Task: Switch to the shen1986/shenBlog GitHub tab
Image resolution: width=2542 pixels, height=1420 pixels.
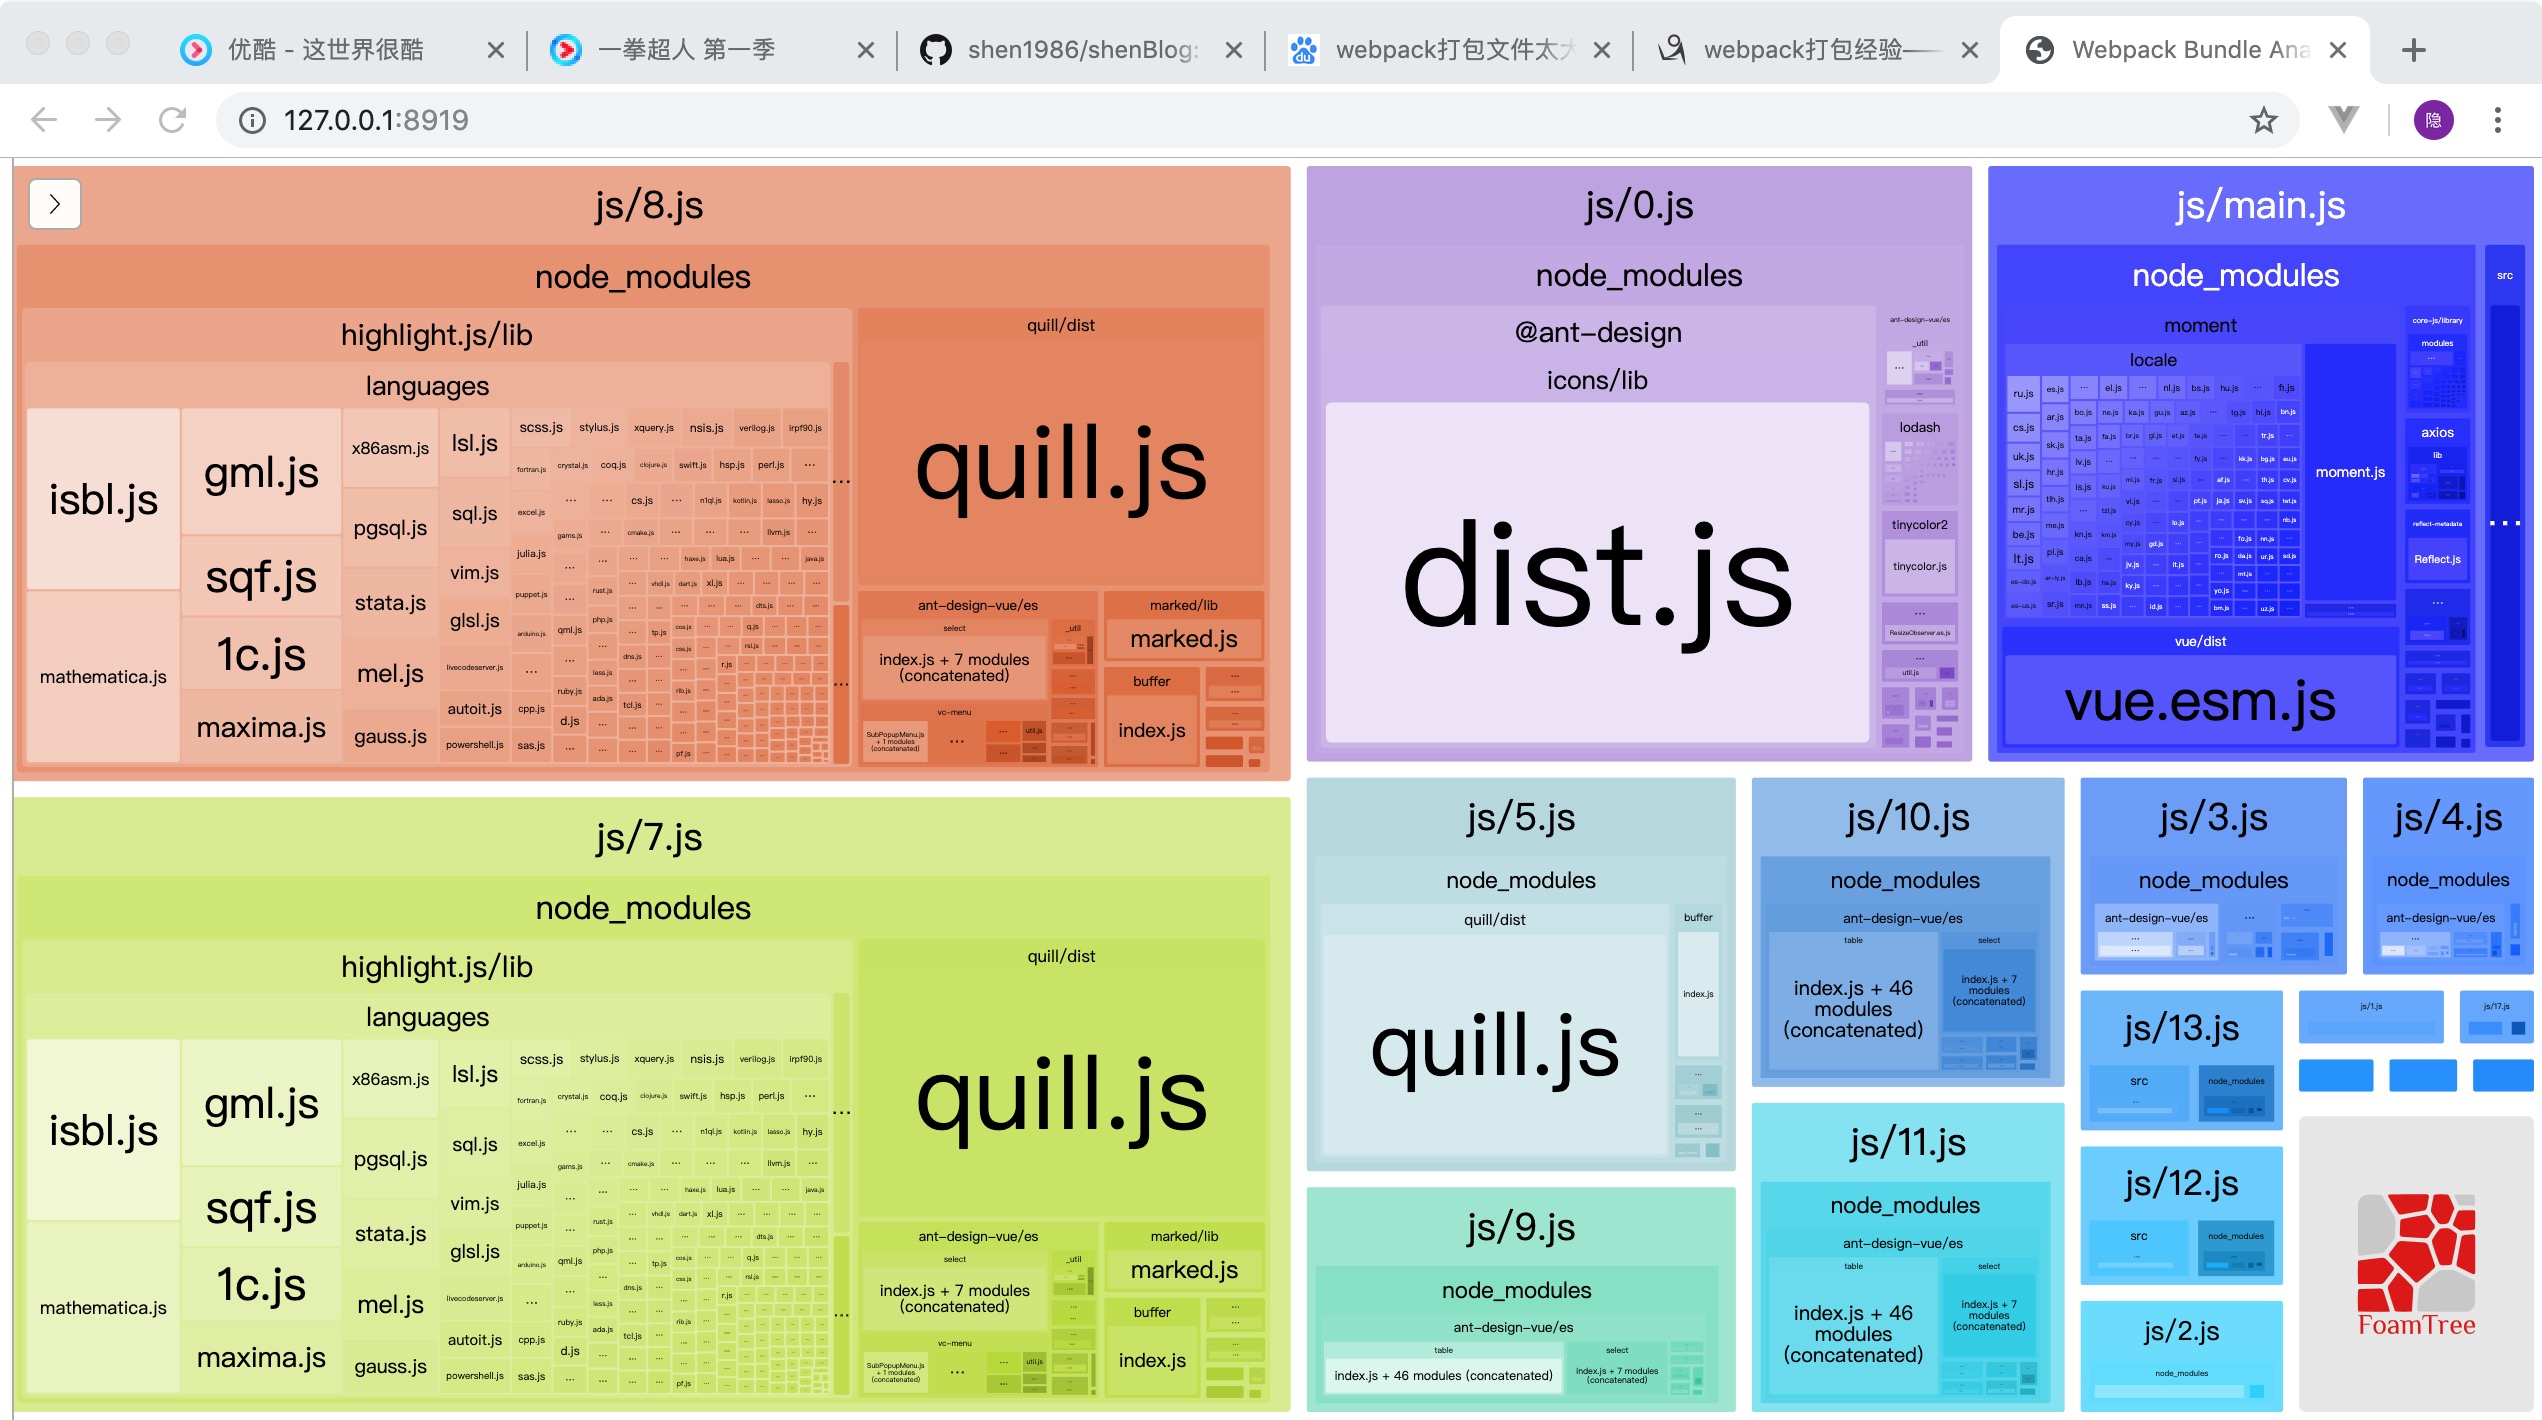Action: [1080, 50]
